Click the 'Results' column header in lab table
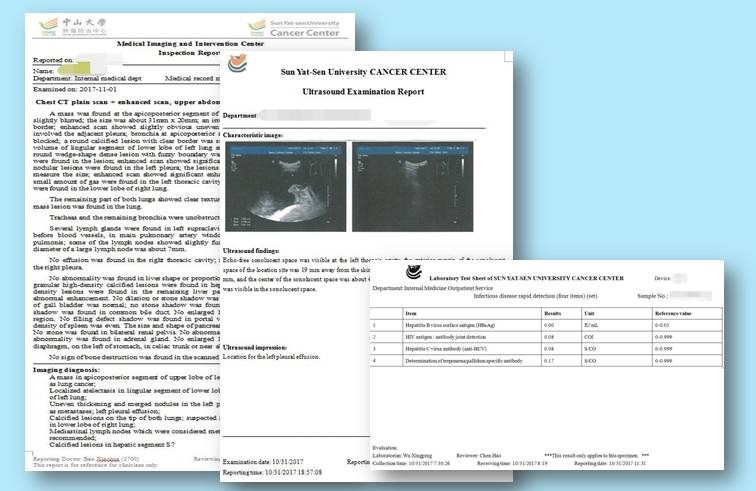Image resolution: width=756 pixels, height=491 pixels. click(552, 314)
